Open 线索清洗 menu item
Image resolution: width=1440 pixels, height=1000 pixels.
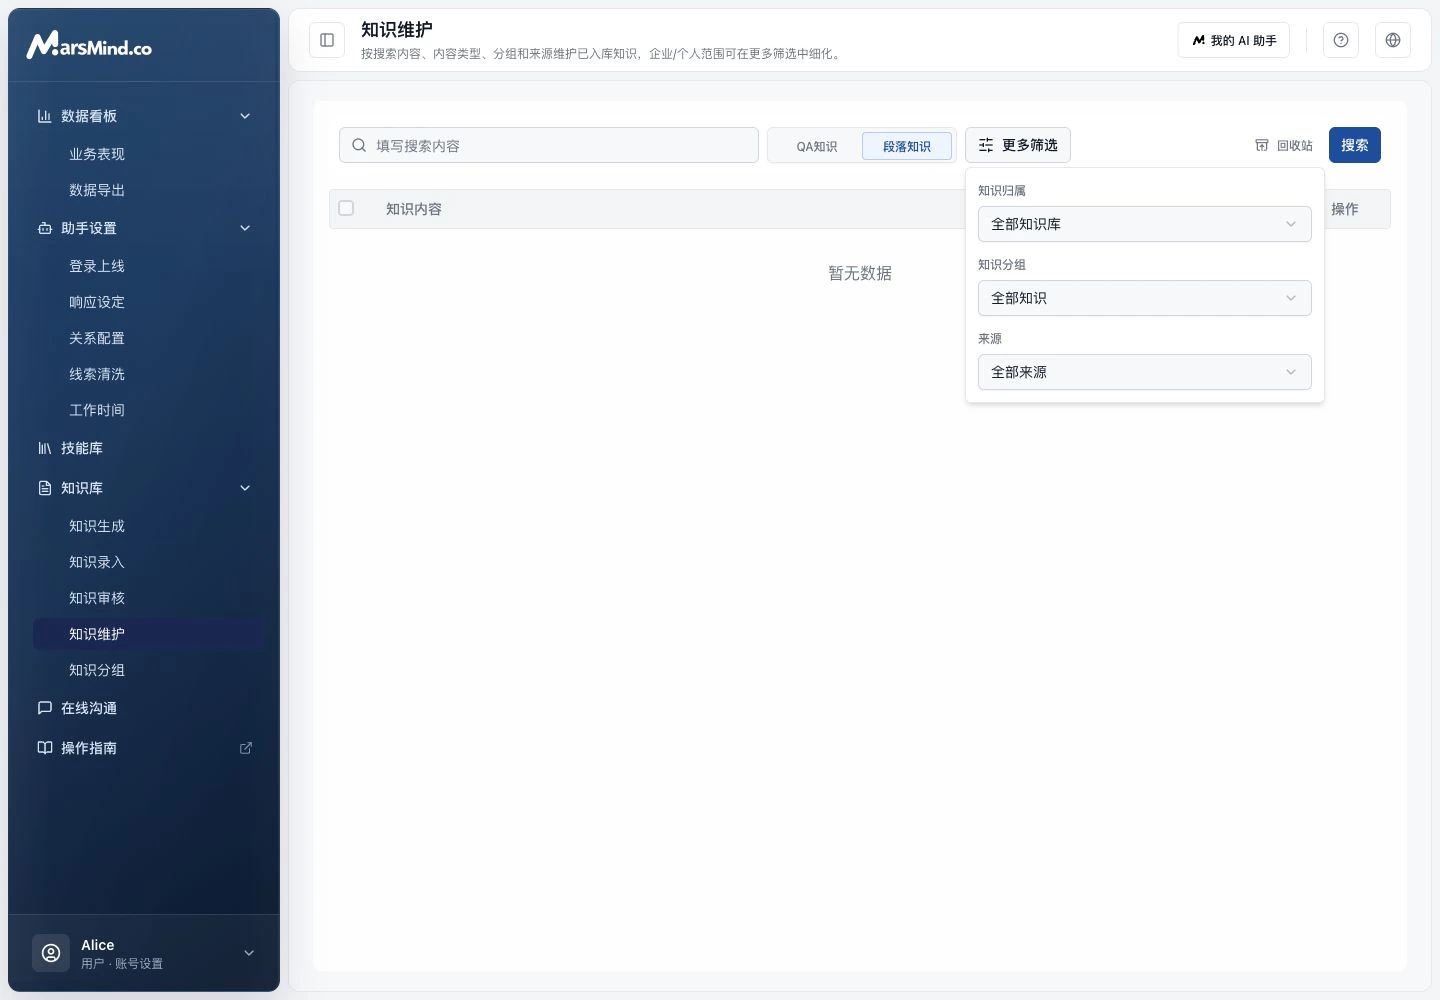tap(148, 374)
